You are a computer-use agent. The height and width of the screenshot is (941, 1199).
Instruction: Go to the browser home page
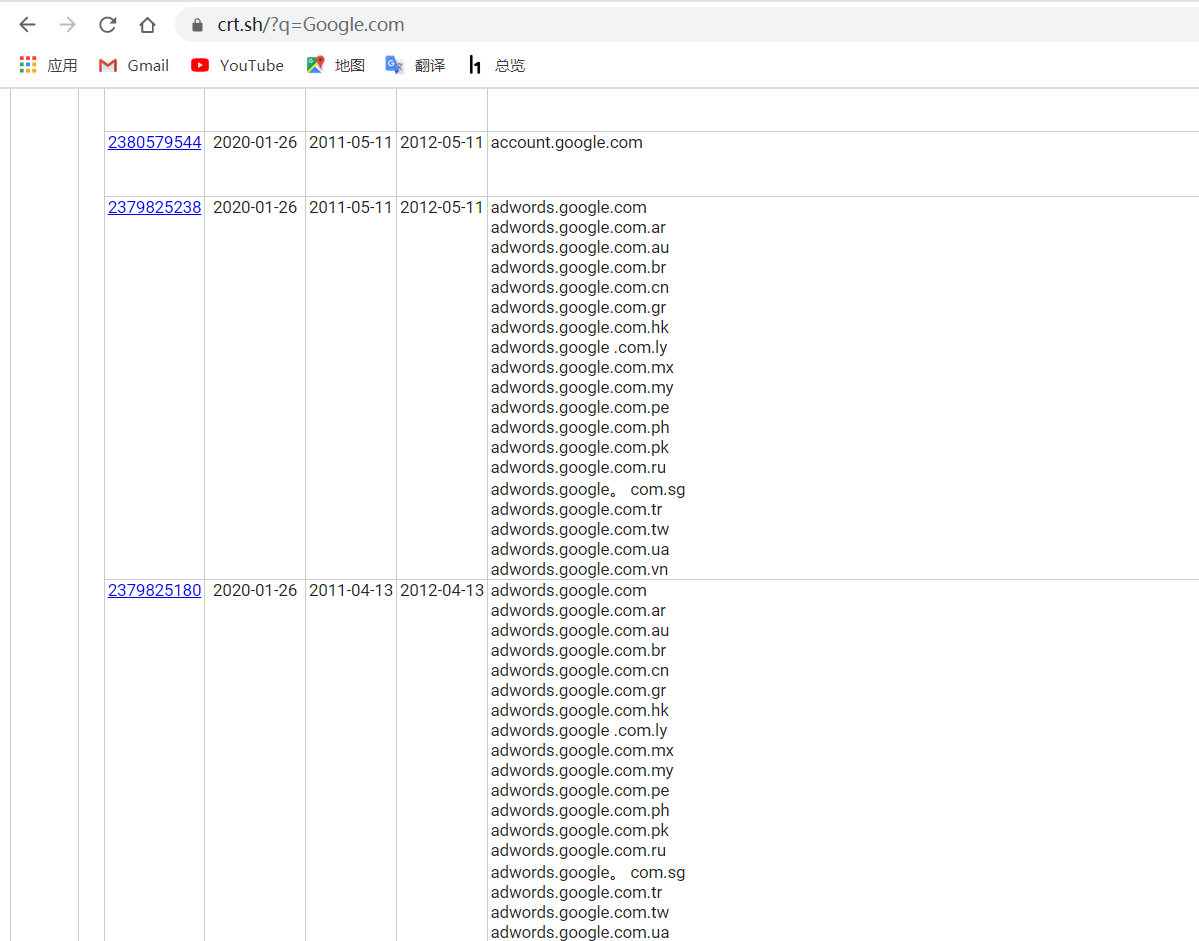148,24
